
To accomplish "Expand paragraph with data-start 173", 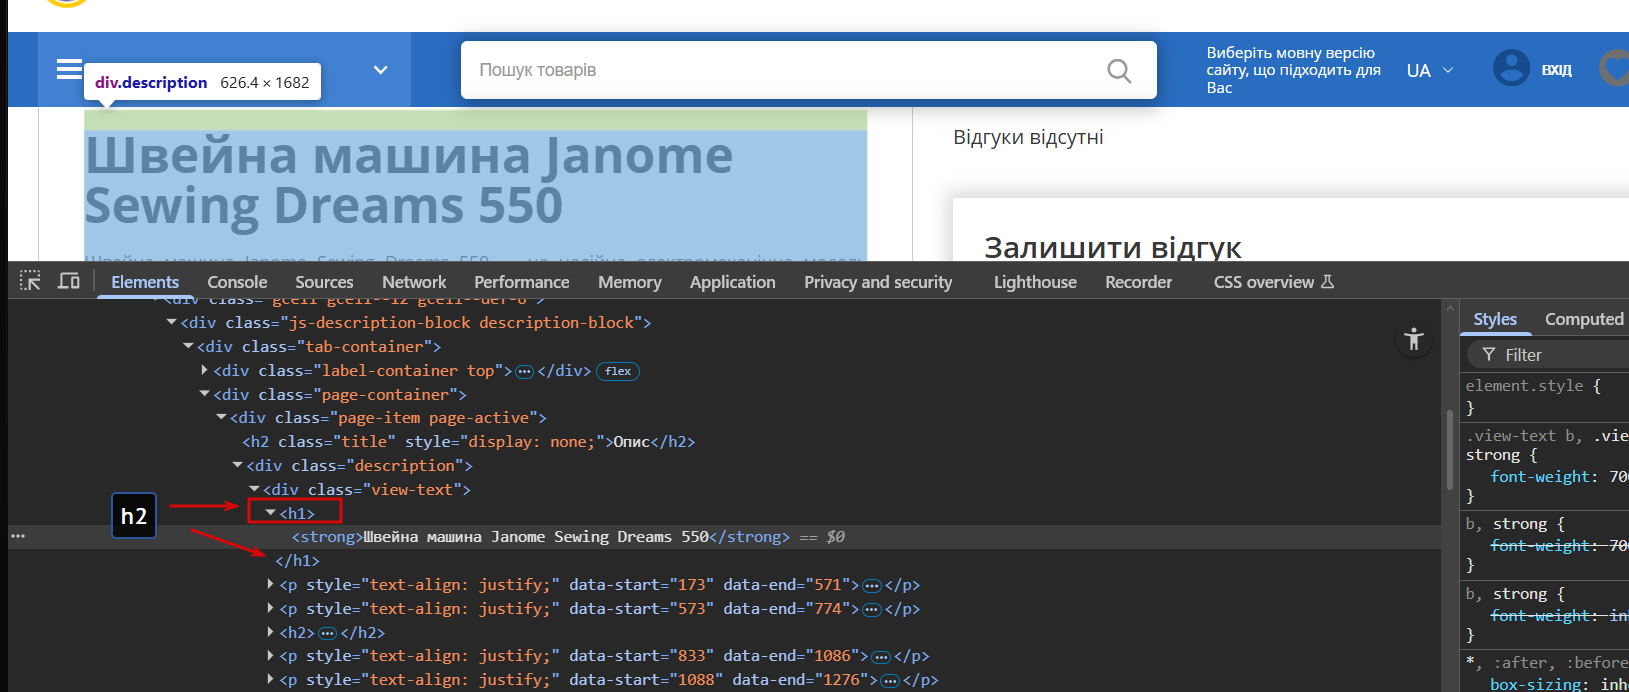I will tap(271, 584).
